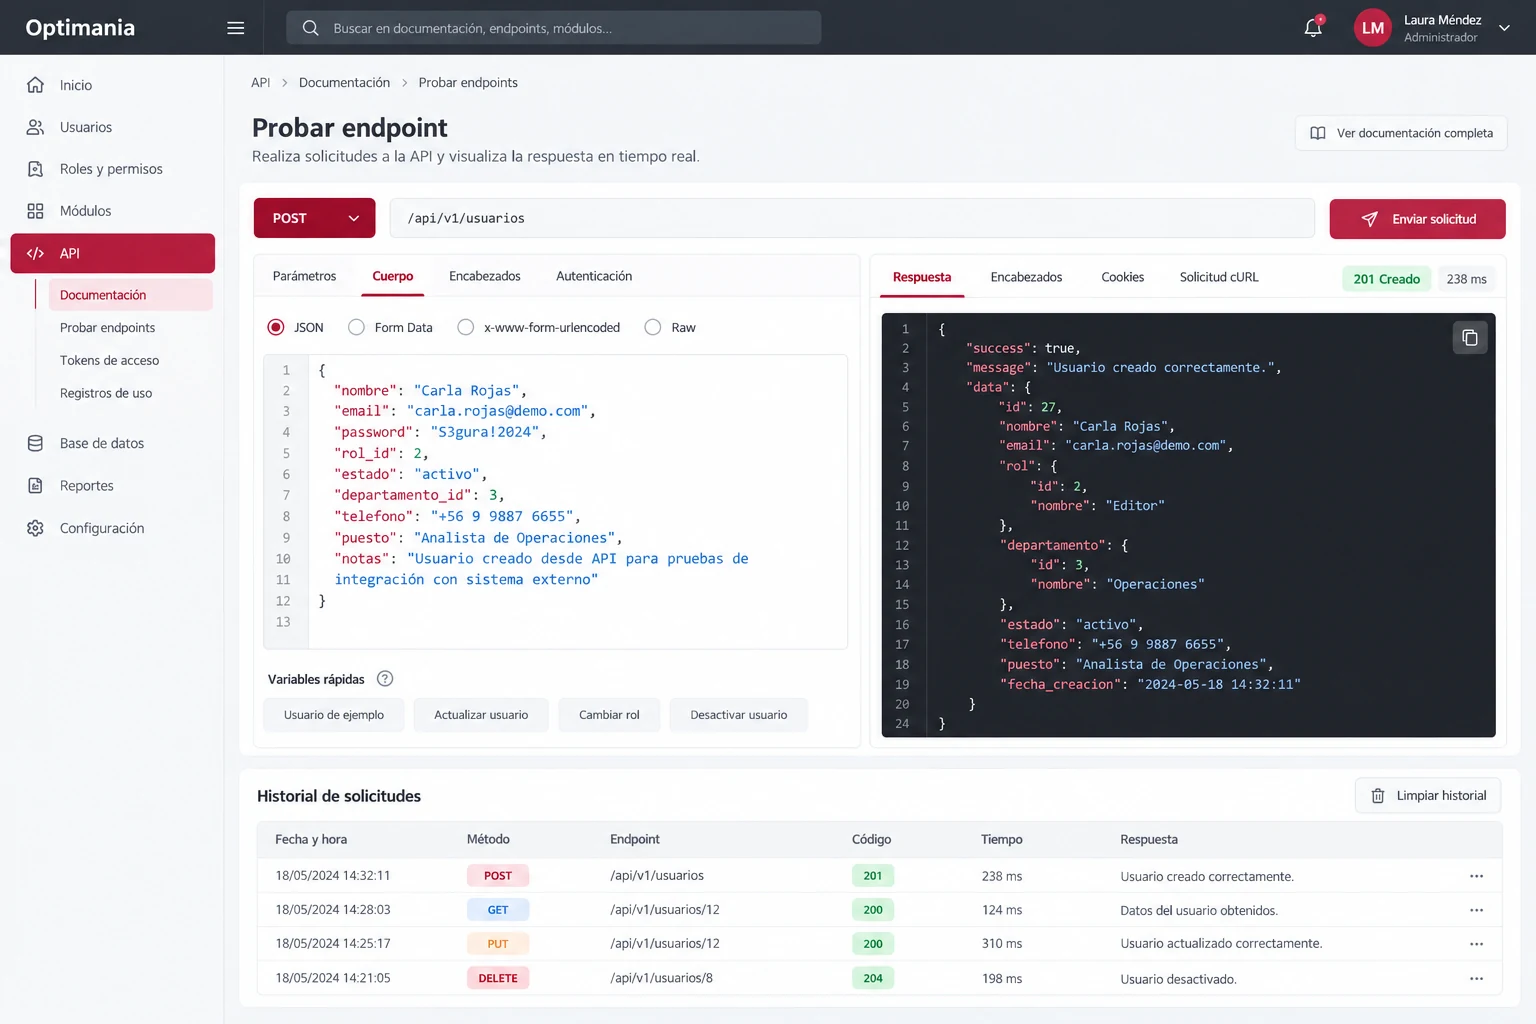
Task: Open options for the DELETE history row
Action: (x=1476, y=978)
